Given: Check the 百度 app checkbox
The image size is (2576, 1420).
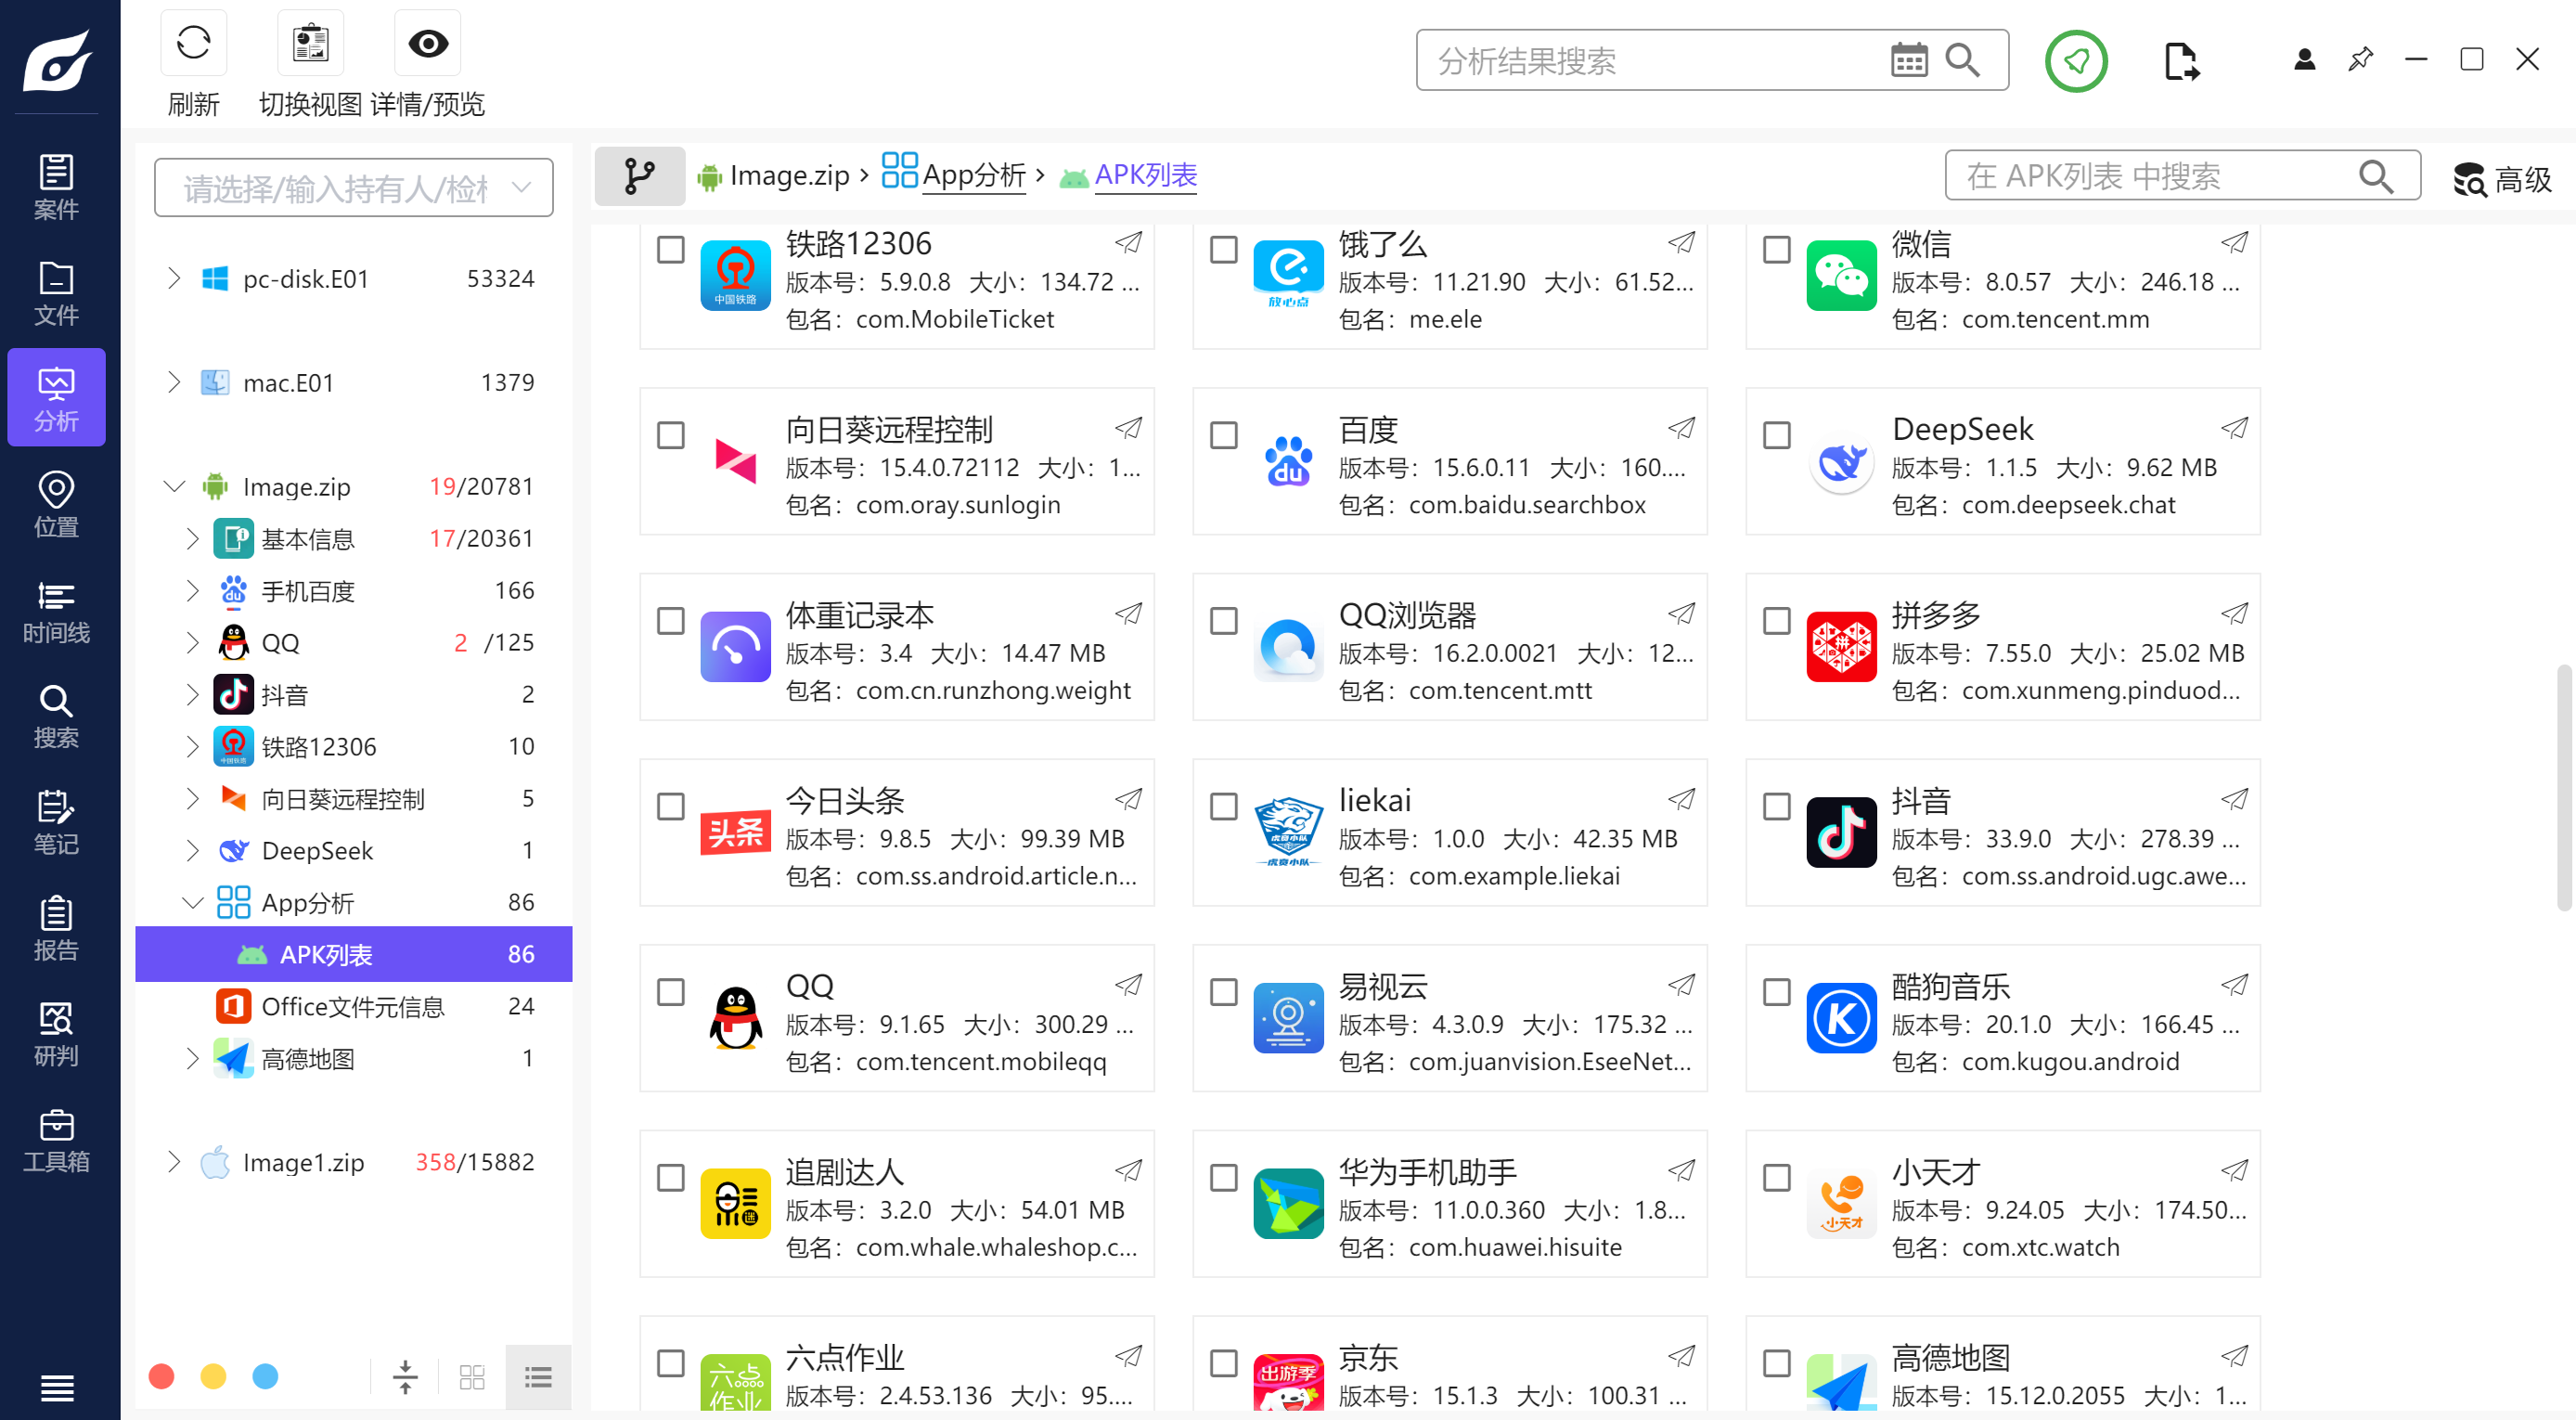Looking at the screenshot, I should click(1223, 435).
